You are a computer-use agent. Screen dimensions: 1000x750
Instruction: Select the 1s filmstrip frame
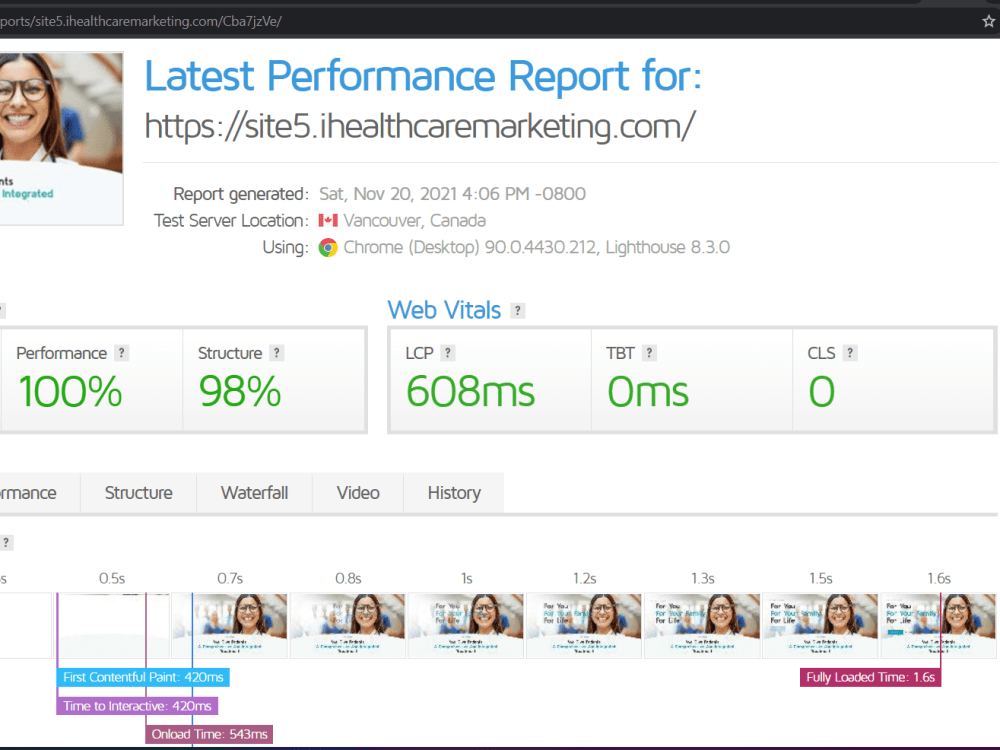tap(466, 626)
